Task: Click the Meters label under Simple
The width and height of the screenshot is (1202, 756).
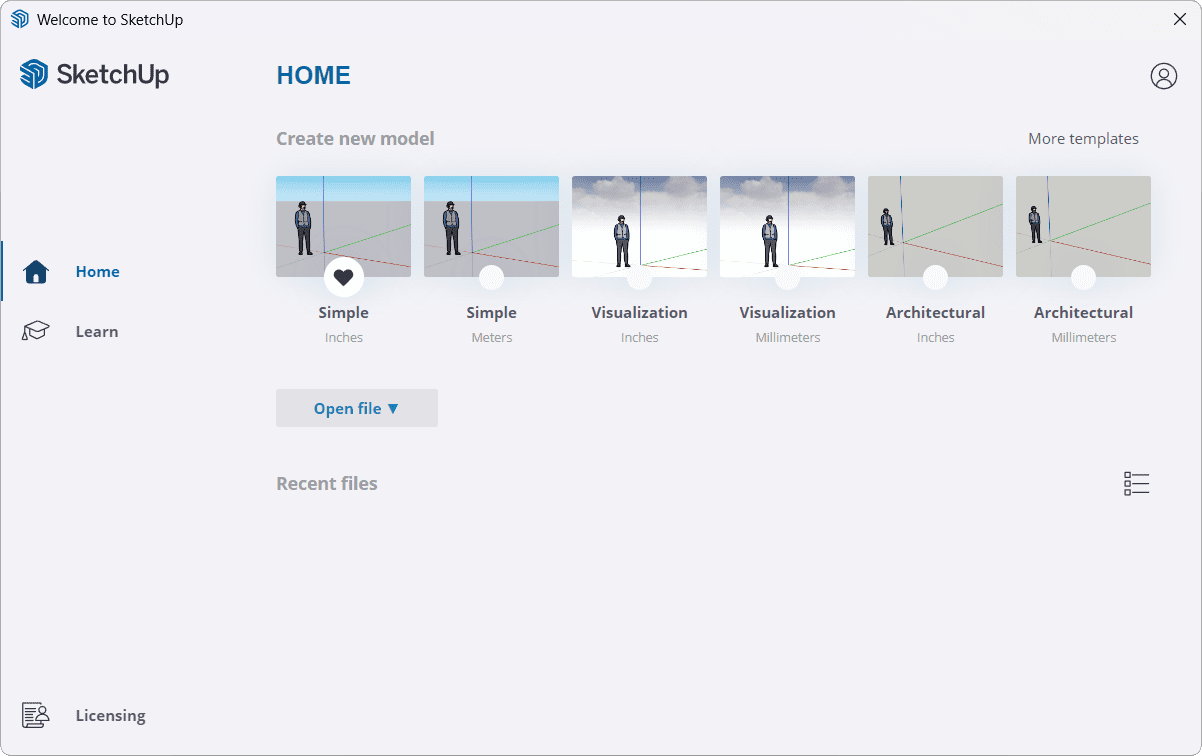Action: point(492,338)
